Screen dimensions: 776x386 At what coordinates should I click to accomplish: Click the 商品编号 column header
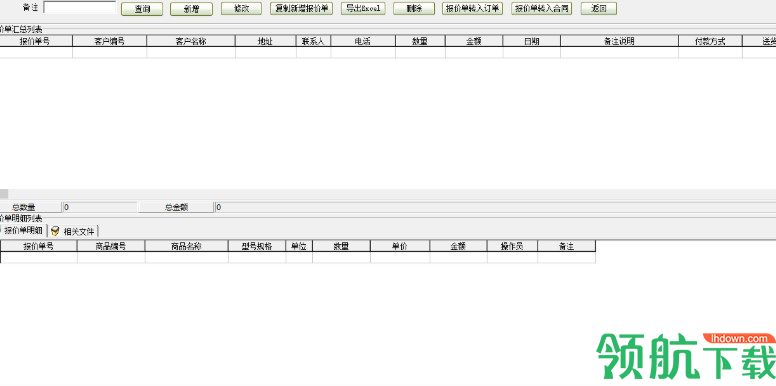[111, 246]
